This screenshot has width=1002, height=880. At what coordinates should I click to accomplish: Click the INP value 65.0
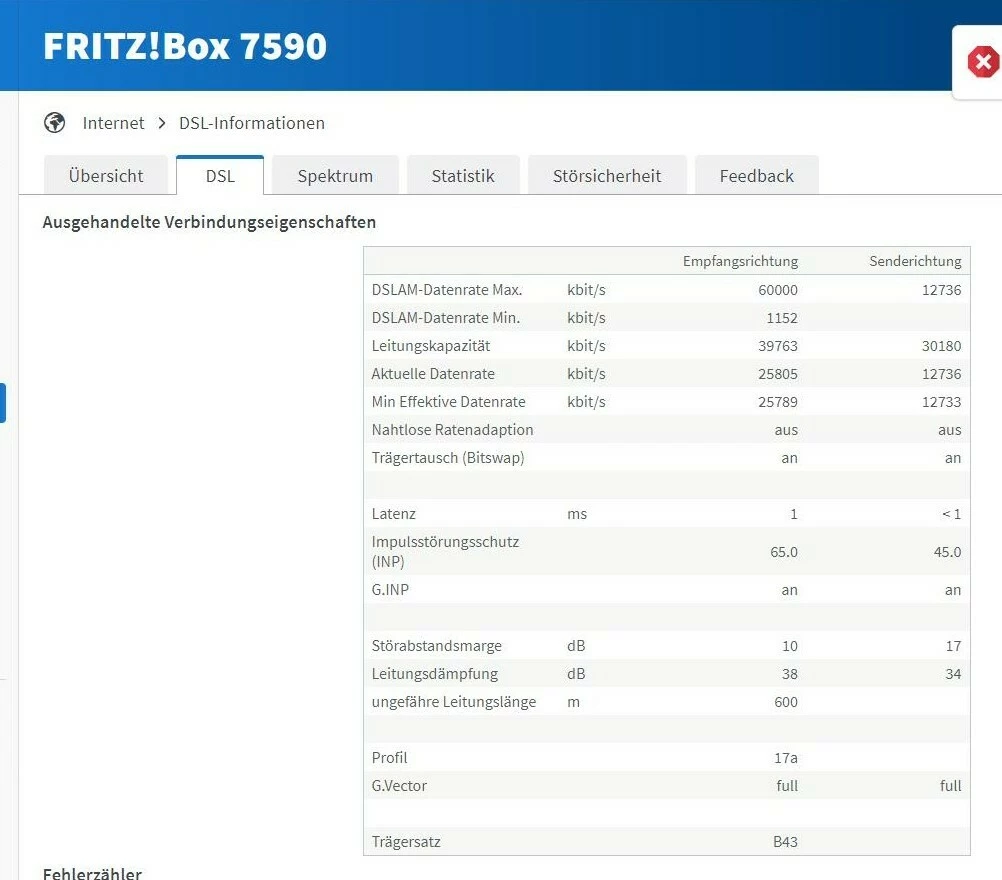(x=783, y=552)
